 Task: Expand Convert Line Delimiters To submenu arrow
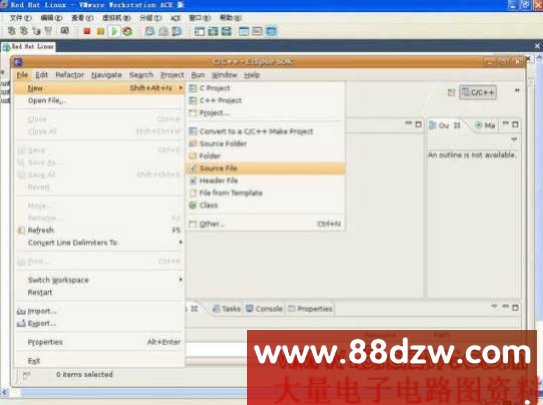click(180, 242)
